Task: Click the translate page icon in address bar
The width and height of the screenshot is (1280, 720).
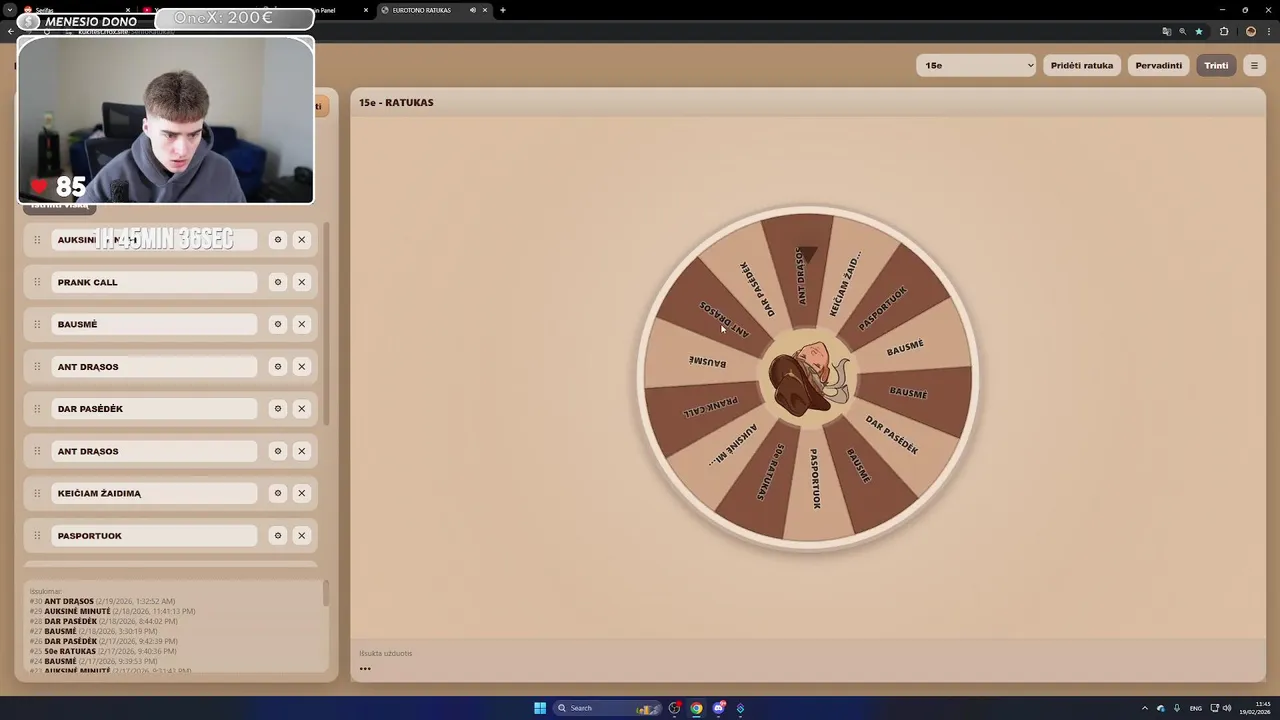Action: click(1166, 31)
